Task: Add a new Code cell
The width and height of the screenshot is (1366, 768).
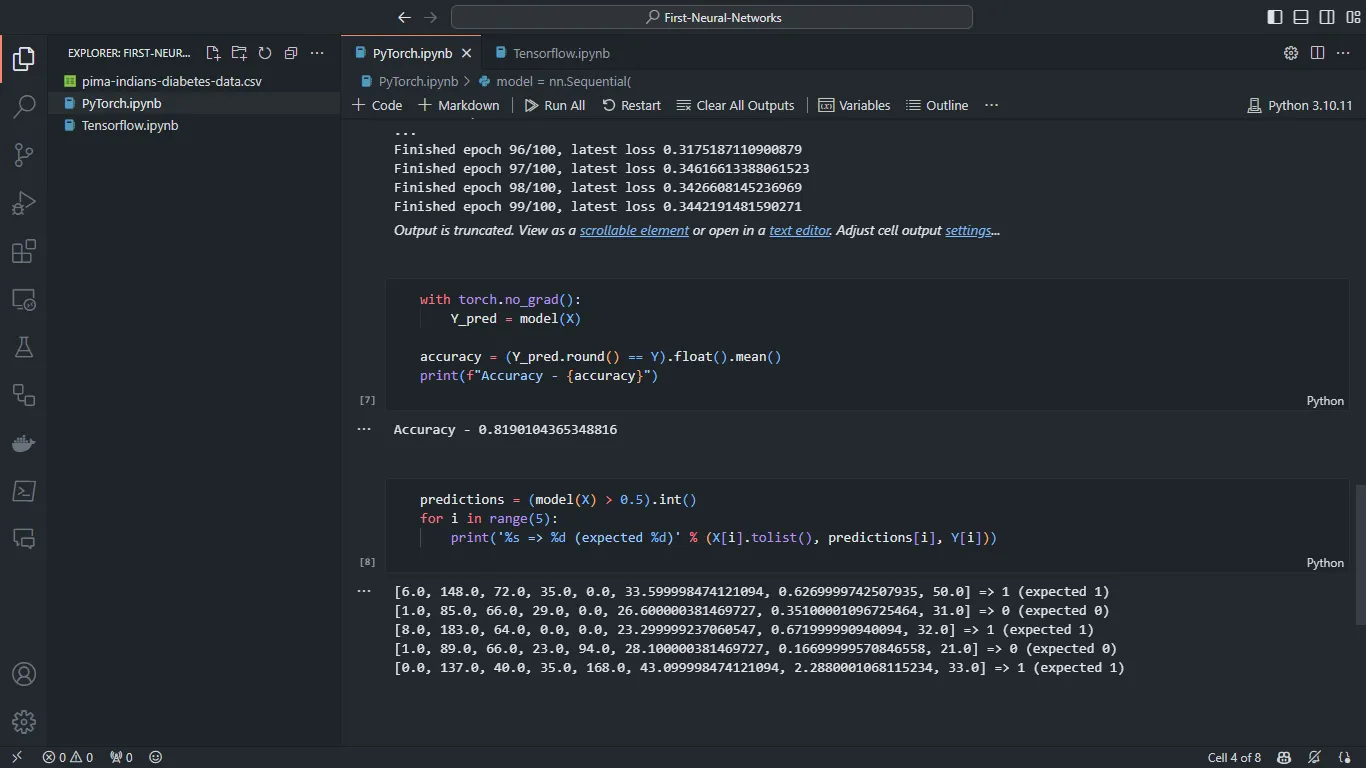Action: tap(377, 105)
